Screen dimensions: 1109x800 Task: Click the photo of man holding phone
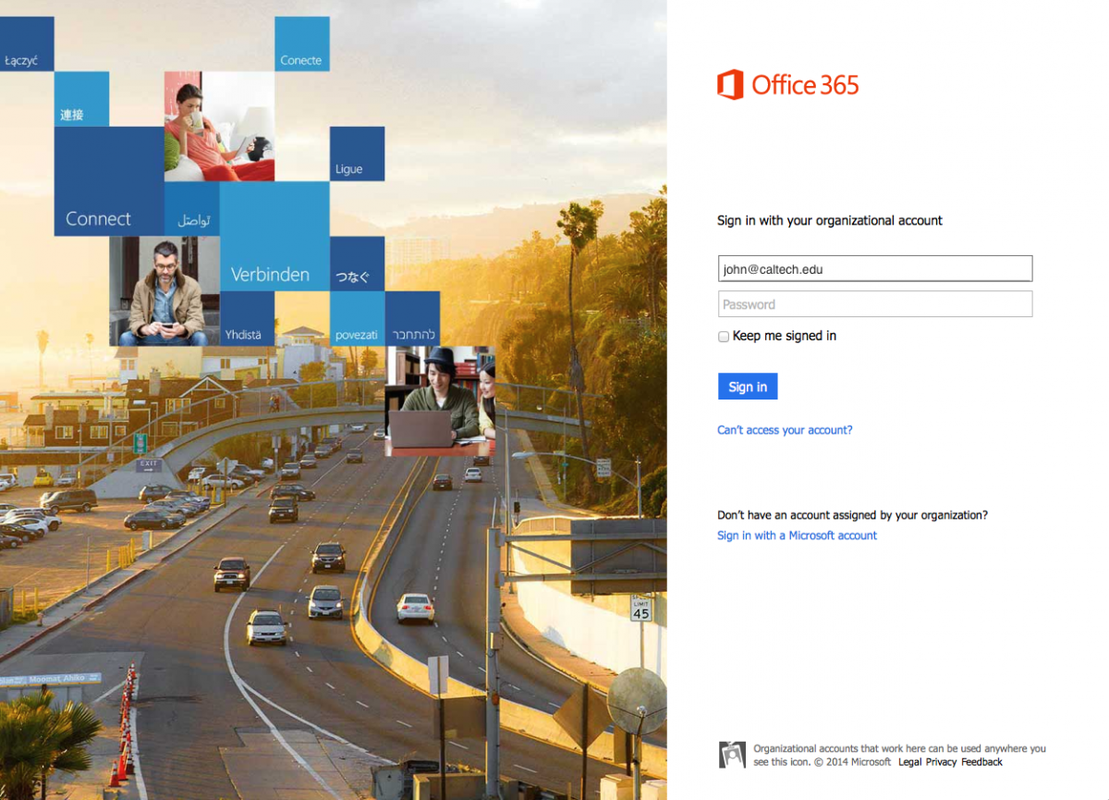(x=164, y=291)
